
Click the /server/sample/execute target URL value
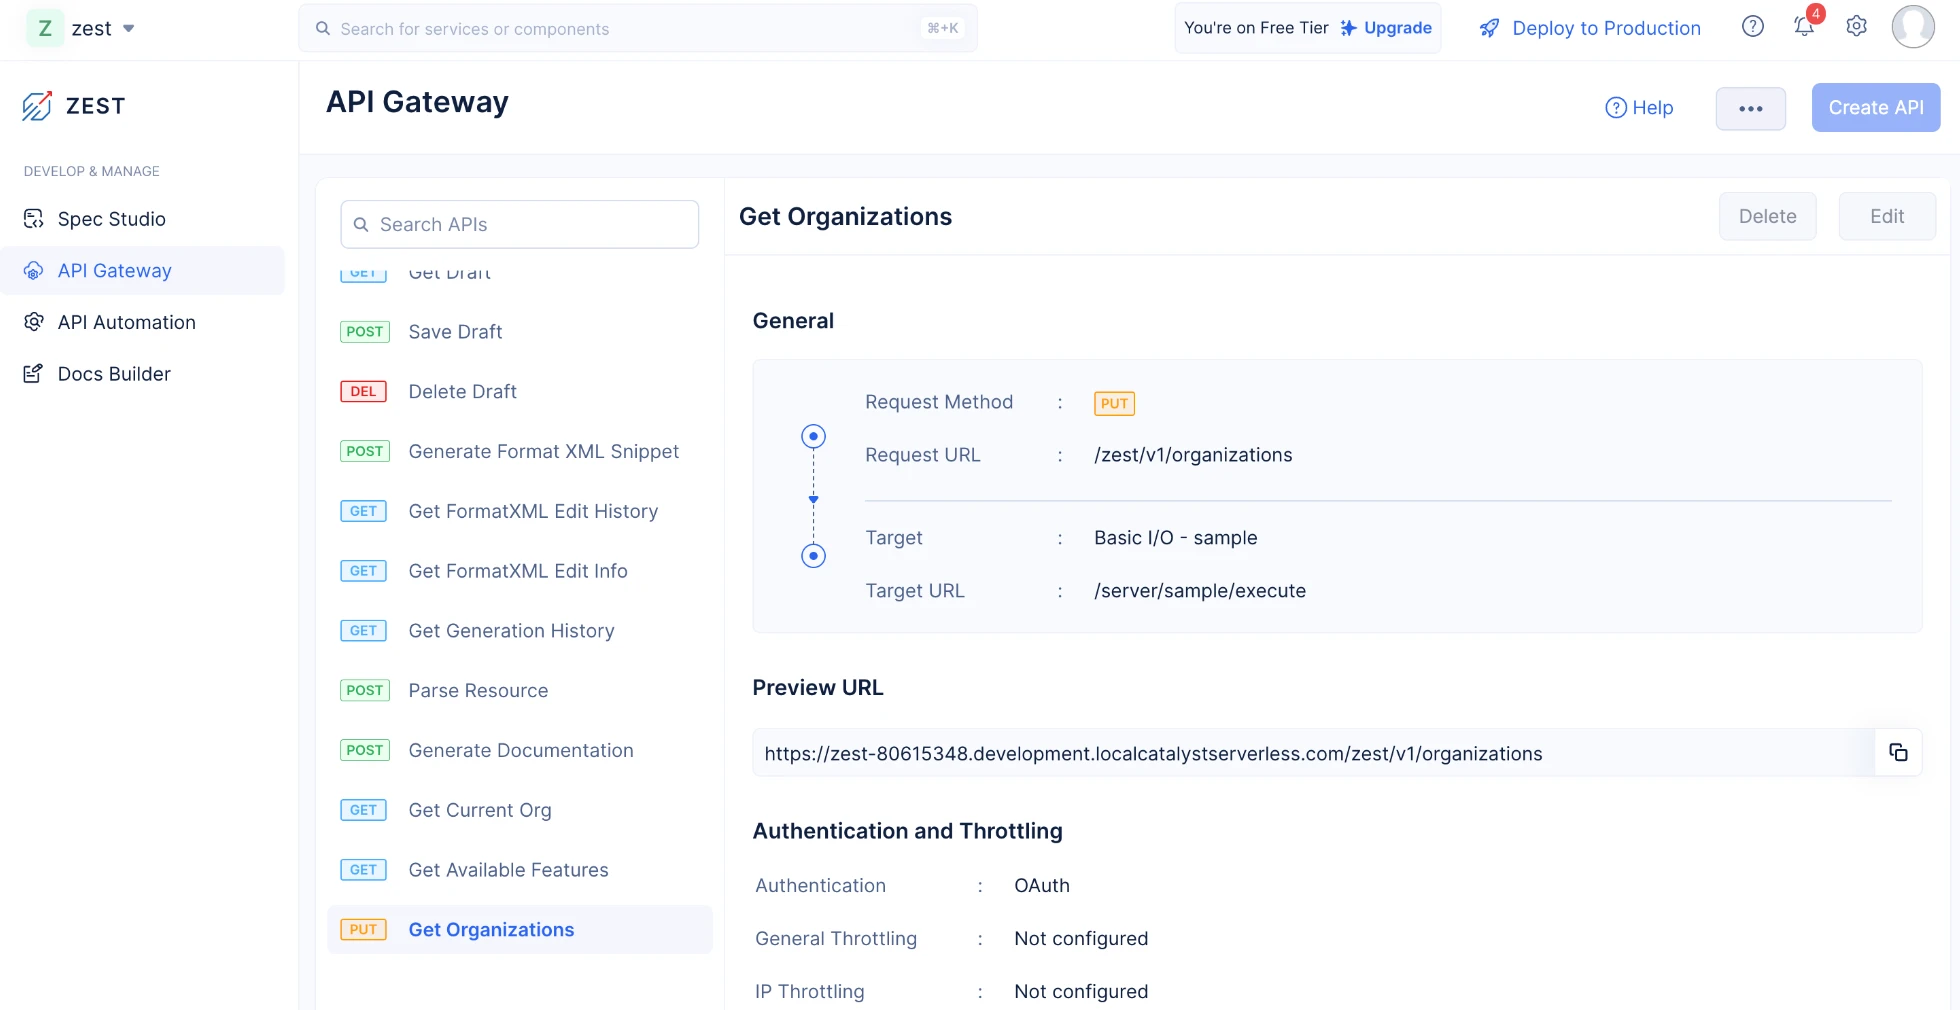1200,591
